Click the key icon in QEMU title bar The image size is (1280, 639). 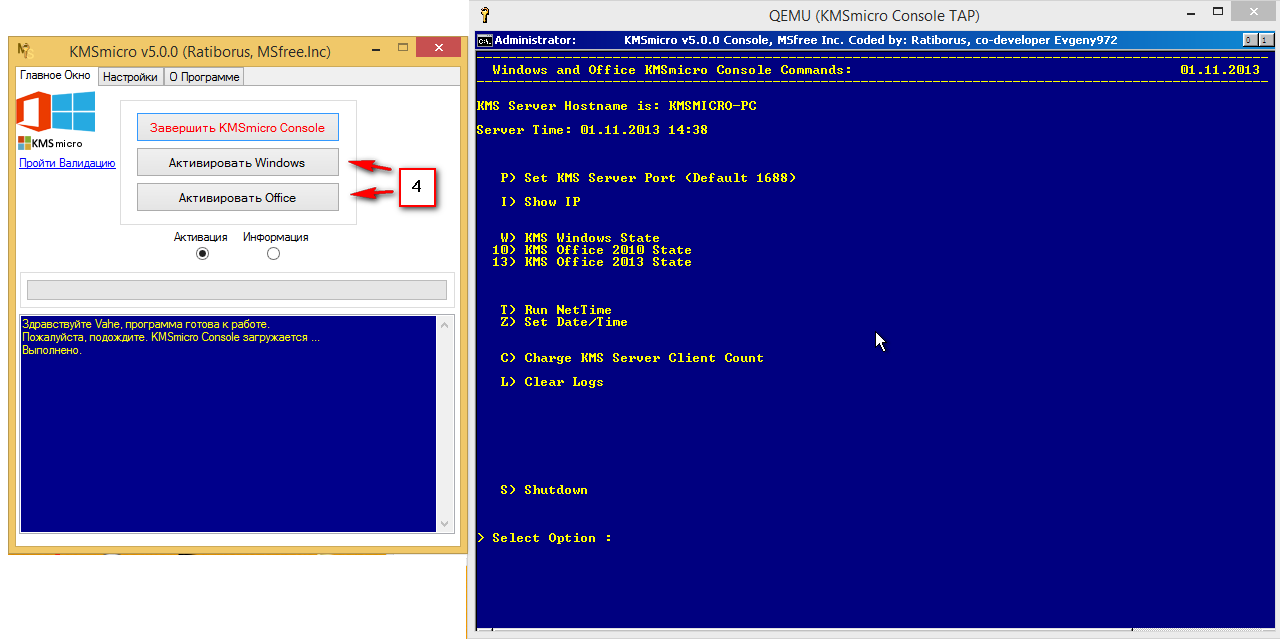[485, 15]
